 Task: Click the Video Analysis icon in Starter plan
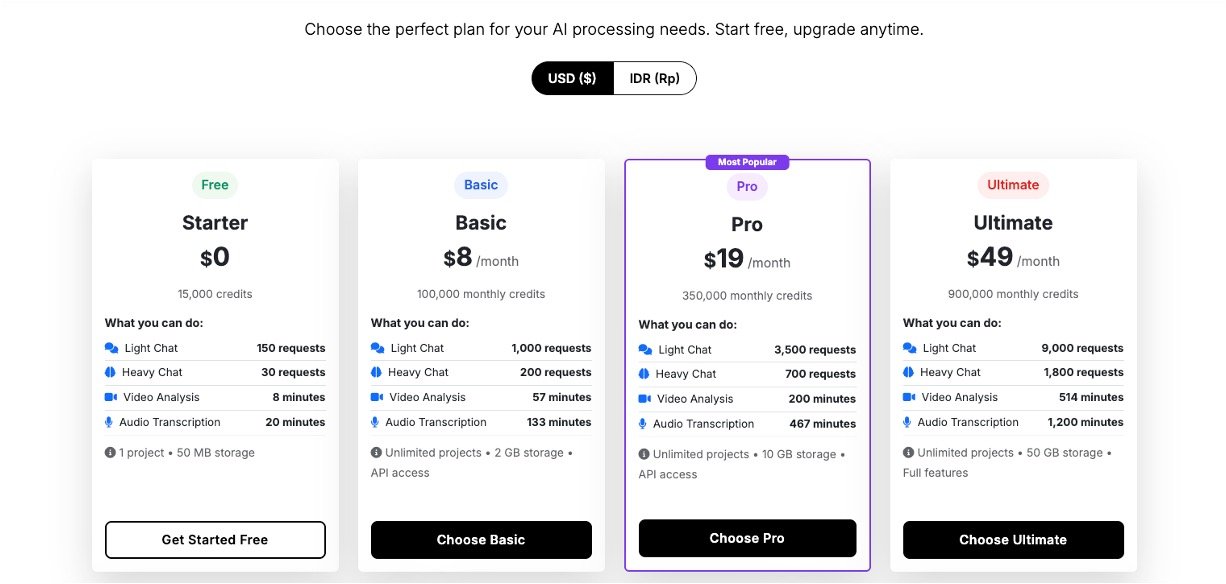(x=111, y=397)
